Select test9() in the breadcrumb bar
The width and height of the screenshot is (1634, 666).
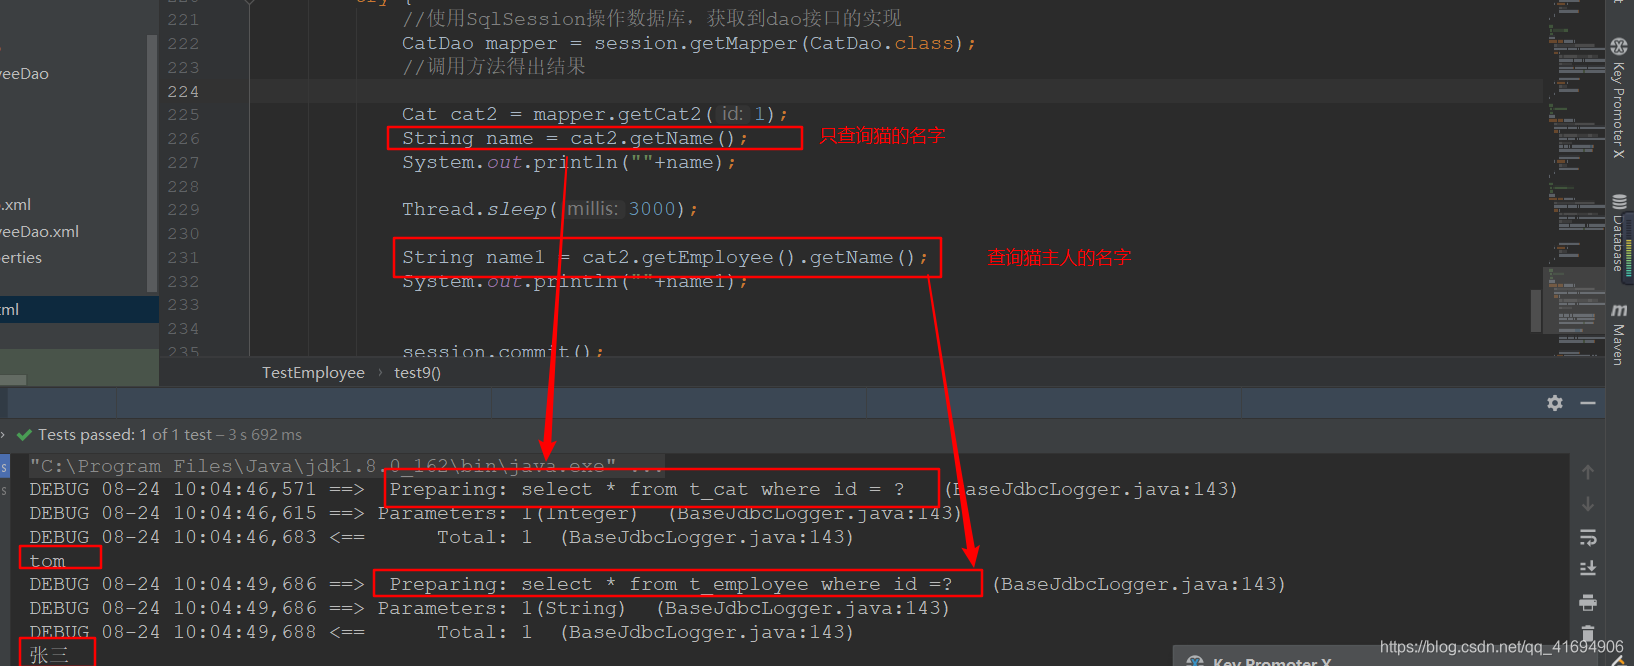(417, 373)
